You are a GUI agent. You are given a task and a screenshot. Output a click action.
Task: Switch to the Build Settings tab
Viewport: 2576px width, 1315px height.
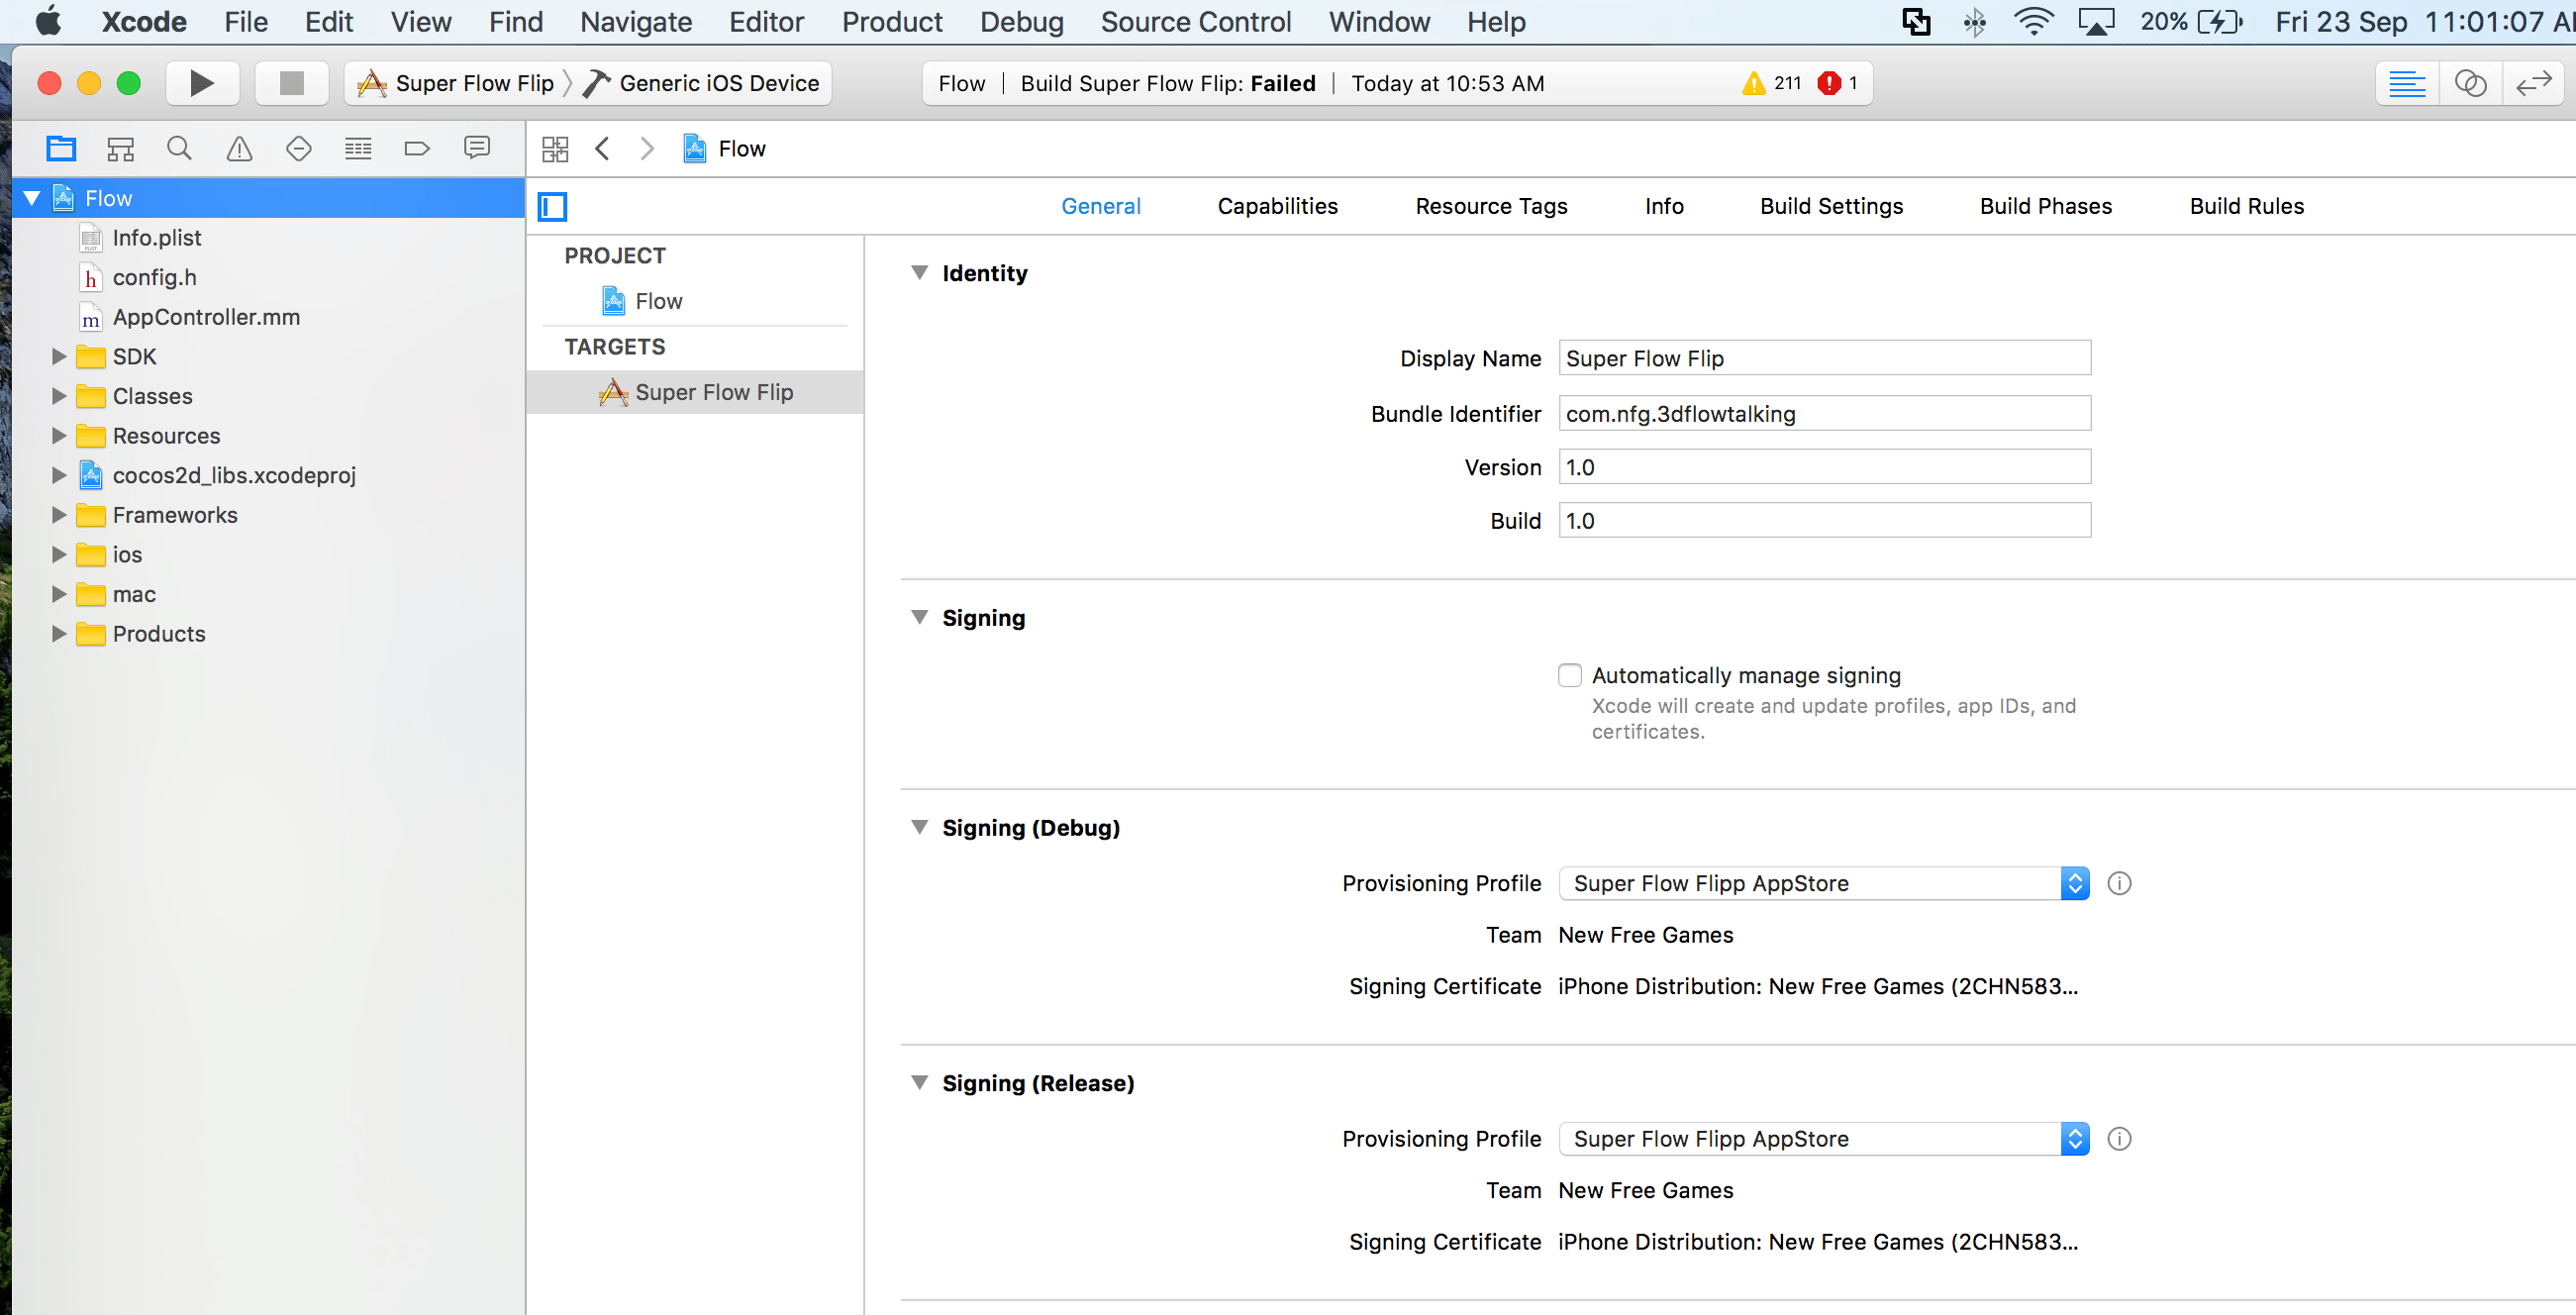point(1831,206)
